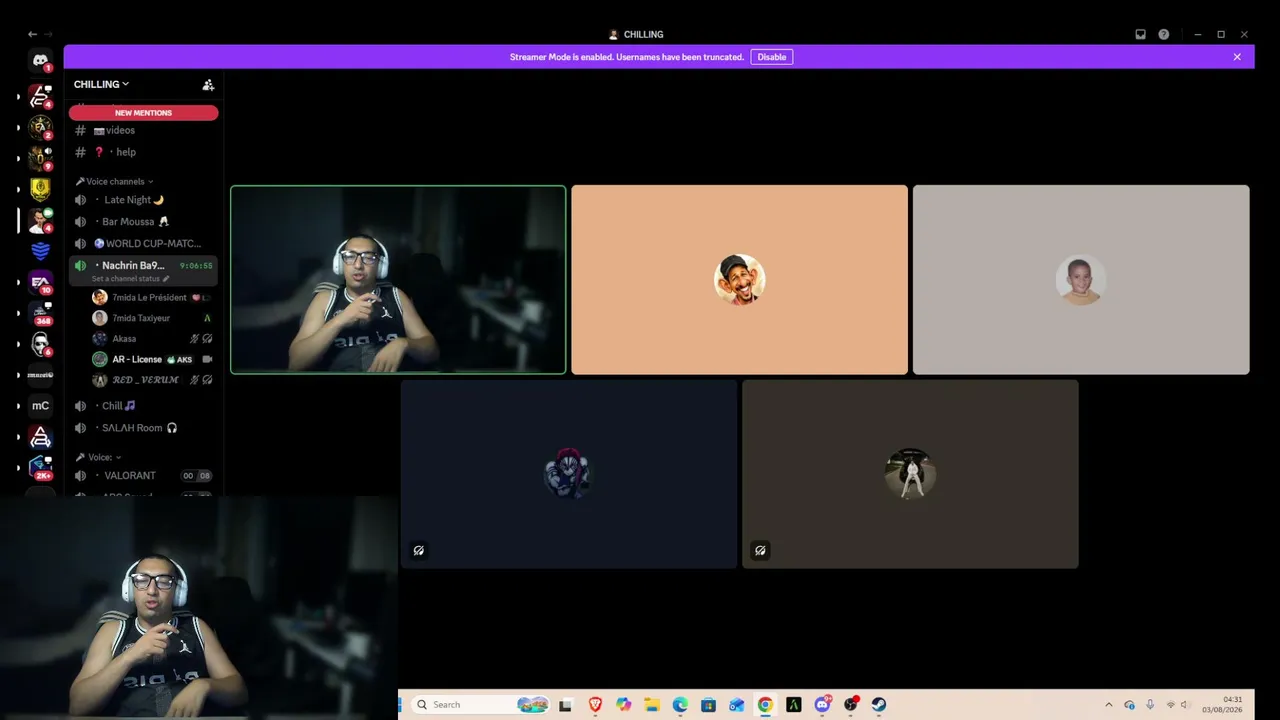Click the AR - License camera icon
This screenshot has height=720, width=1280.
tap(207, 359)
